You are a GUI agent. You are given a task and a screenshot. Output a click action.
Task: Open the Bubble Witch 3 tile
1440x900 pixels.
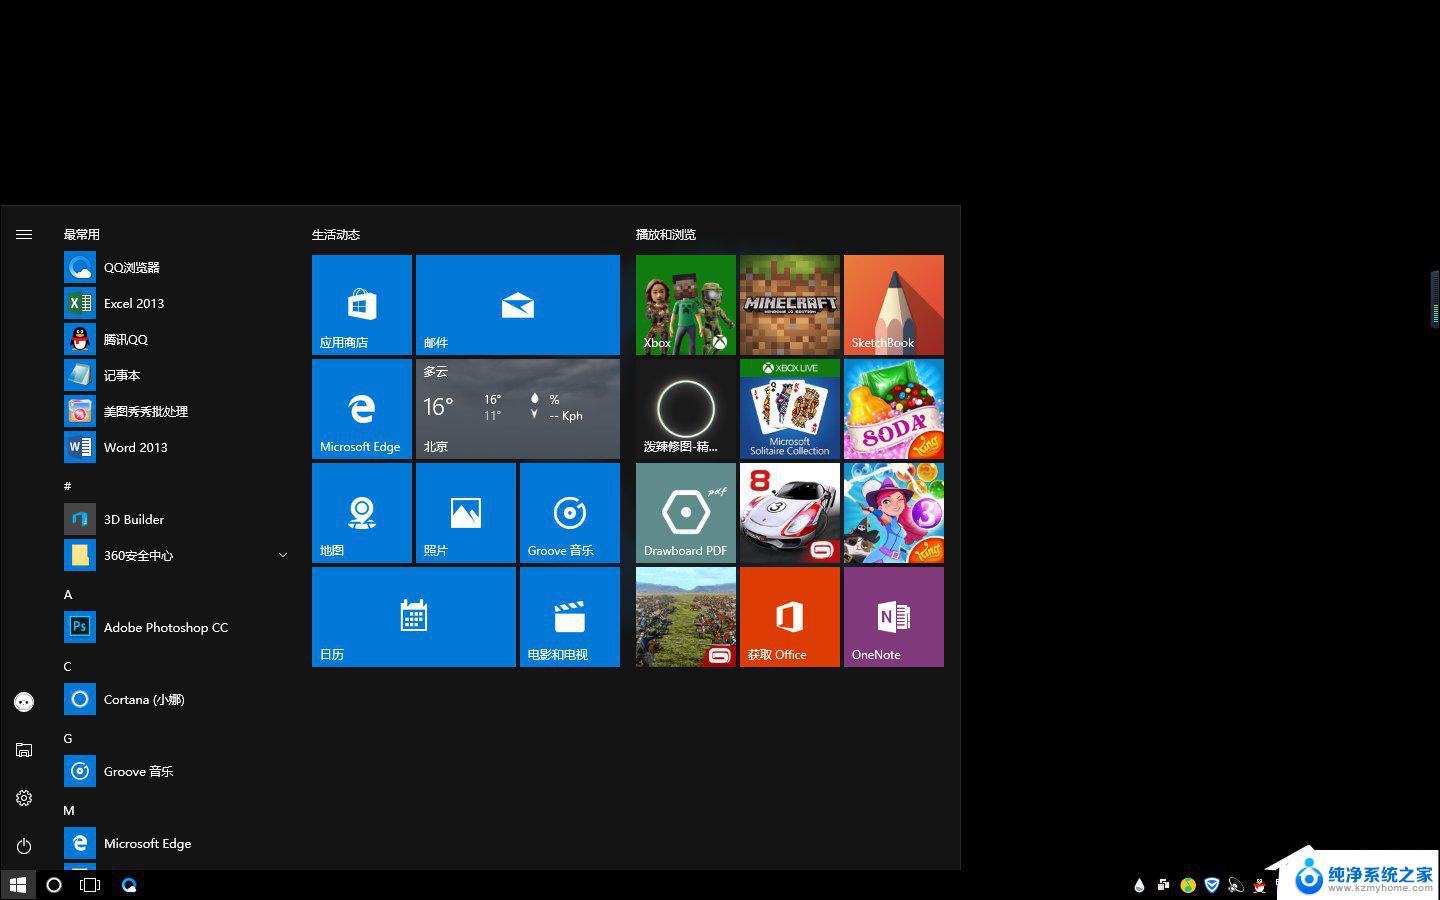click(894, 513)
